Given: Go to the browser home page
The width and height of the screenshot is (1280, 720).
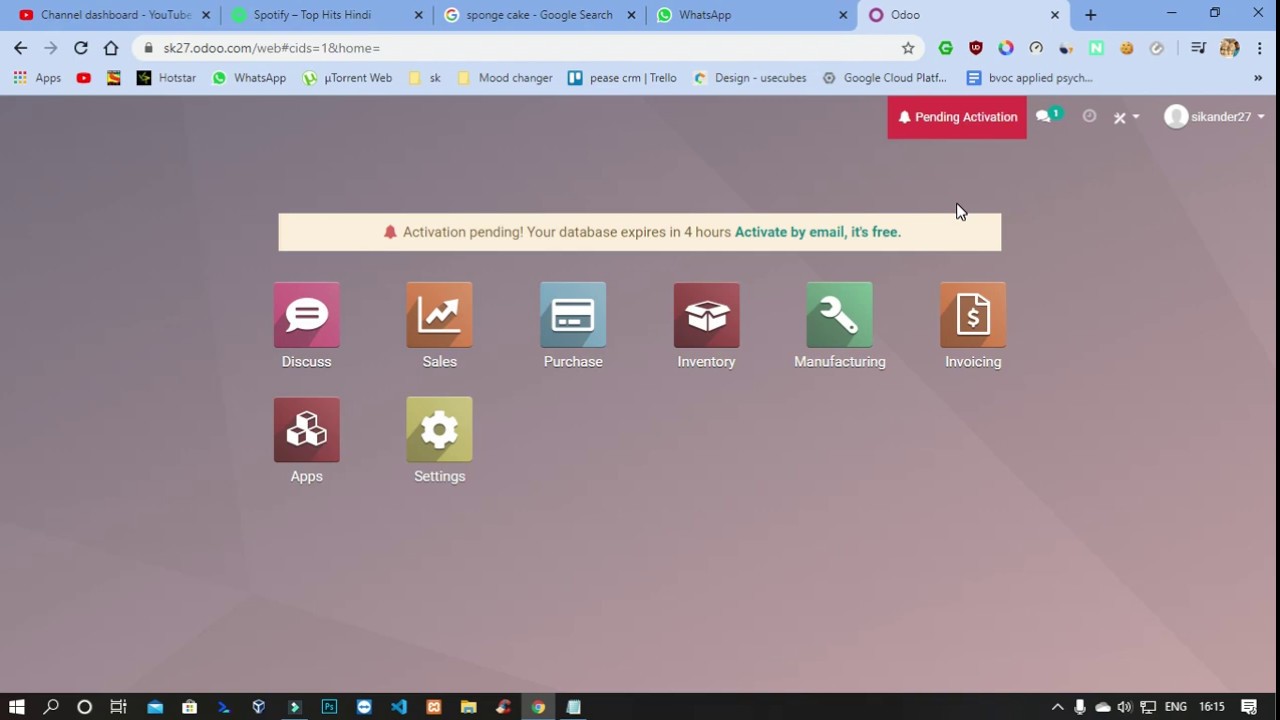Looking at the screenshot, I should (x=111, y=48).
